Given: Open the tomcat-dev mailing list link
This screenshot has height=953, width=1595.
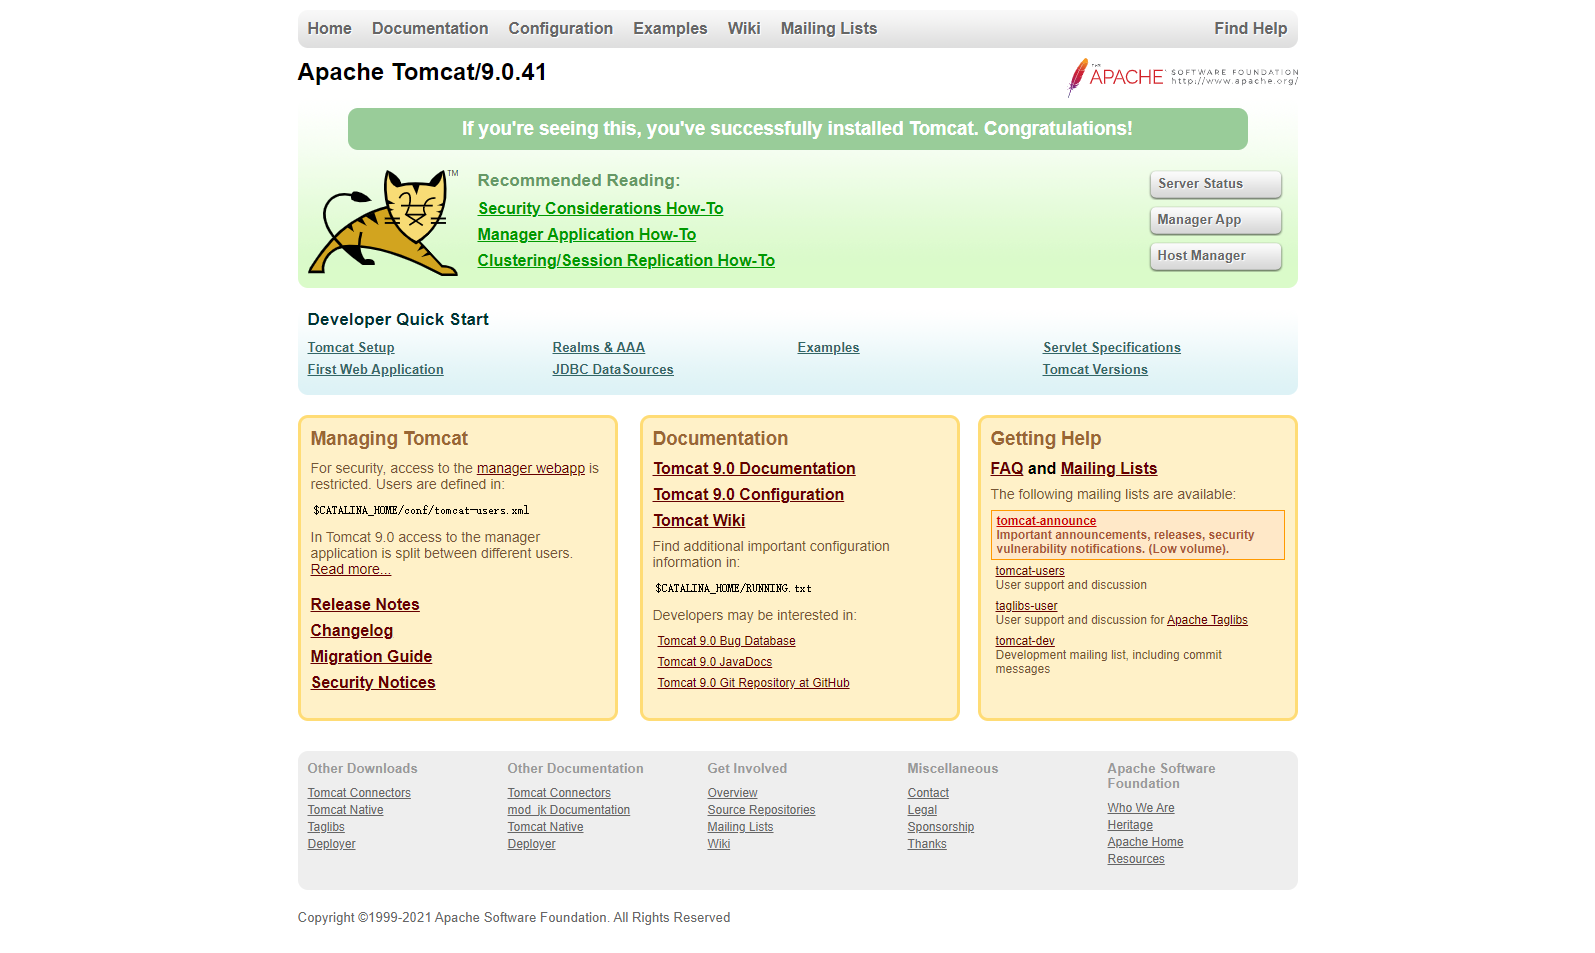Looking at the screenshot, I should pos(1025,641).
